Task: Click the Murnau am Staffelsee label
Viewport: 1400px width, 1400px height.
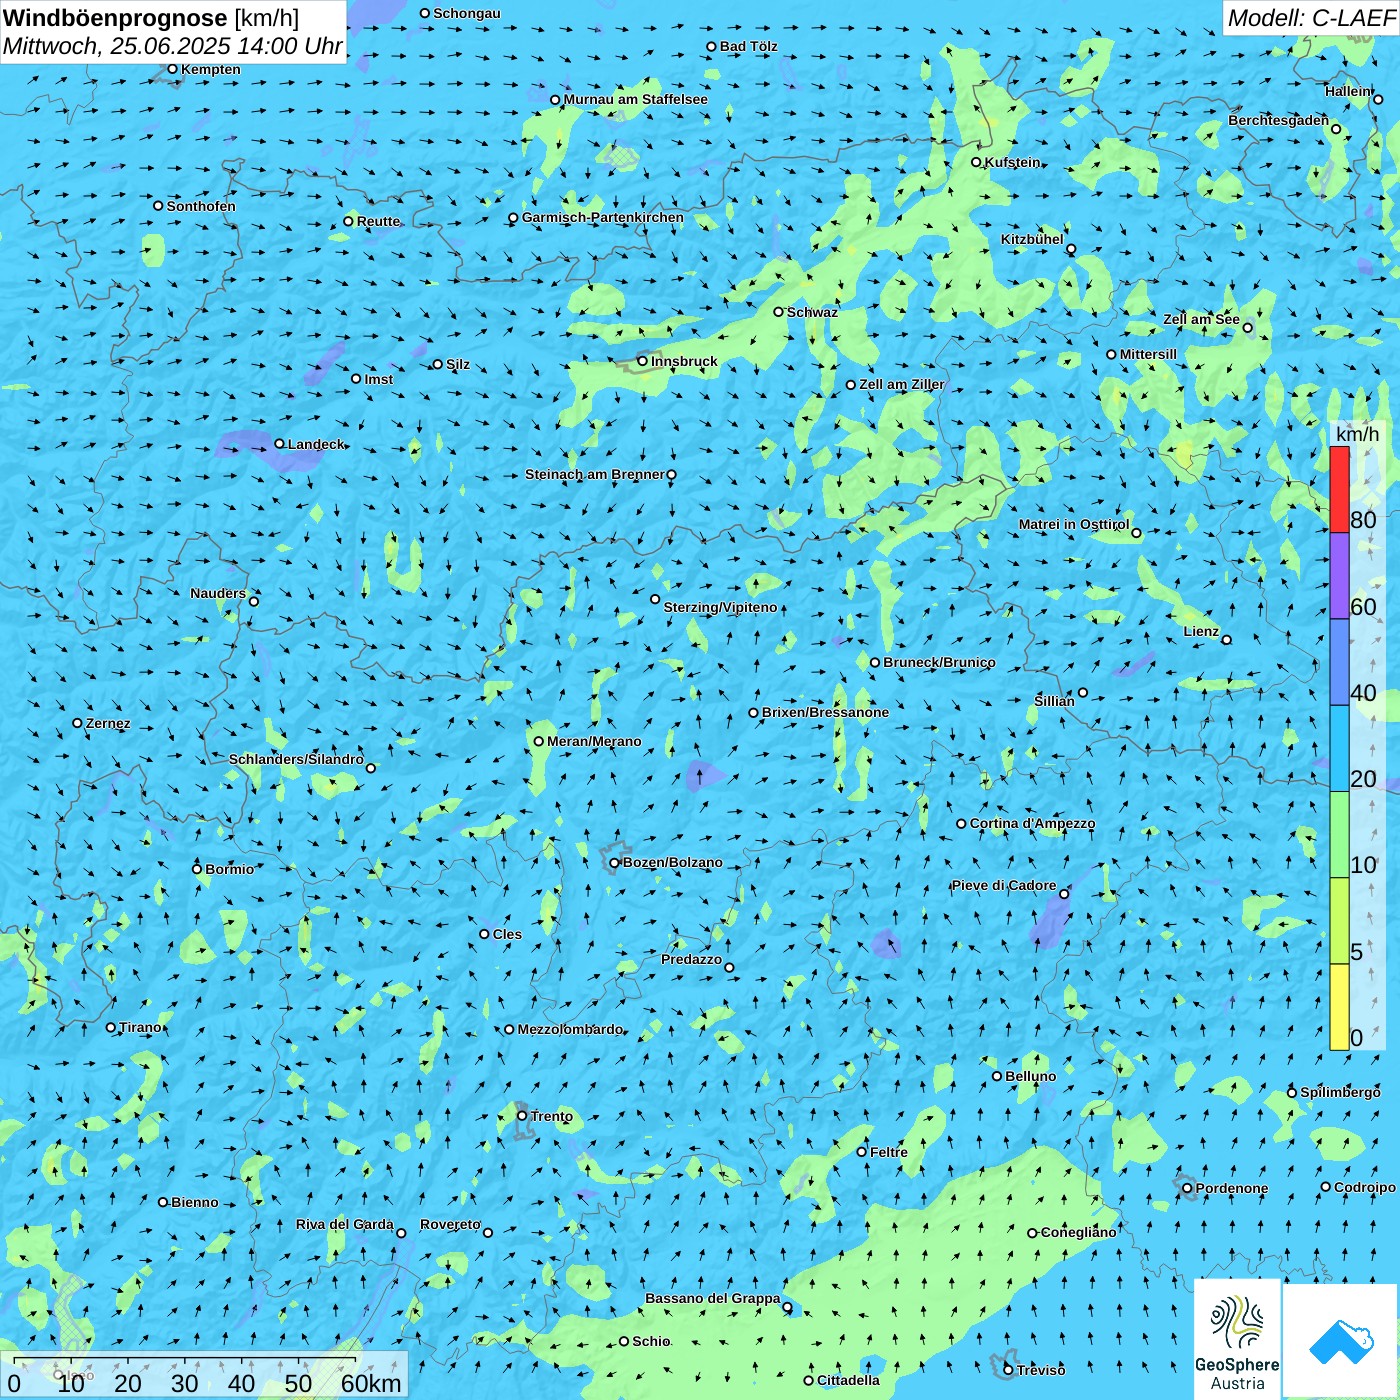Action: pyautogui.click(x=635, y=99)
